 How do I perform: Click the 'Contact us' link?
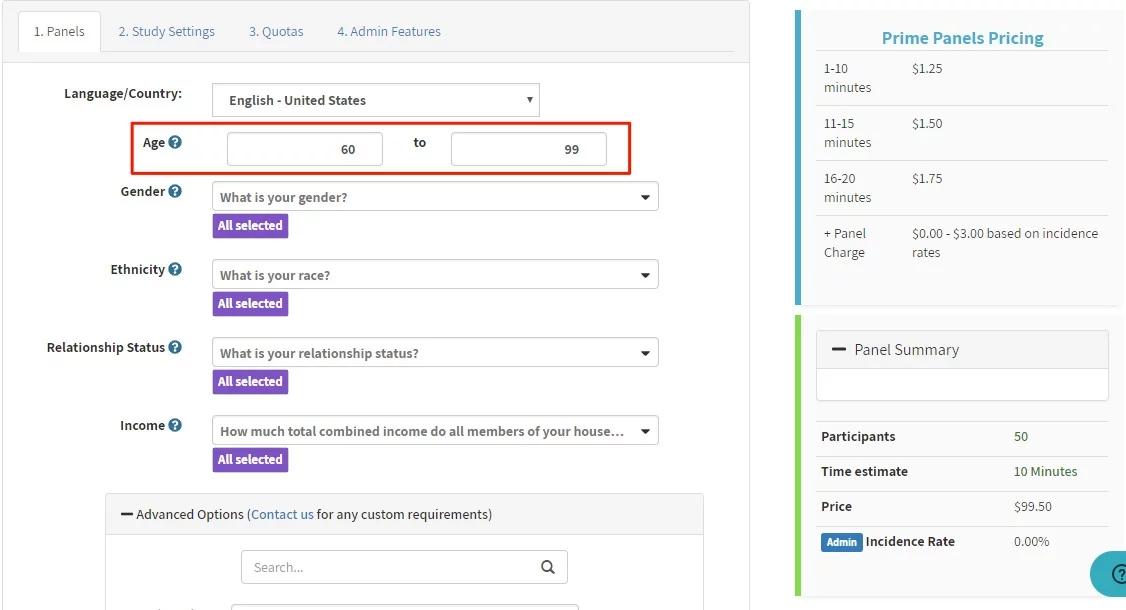[x=282, y=514]
